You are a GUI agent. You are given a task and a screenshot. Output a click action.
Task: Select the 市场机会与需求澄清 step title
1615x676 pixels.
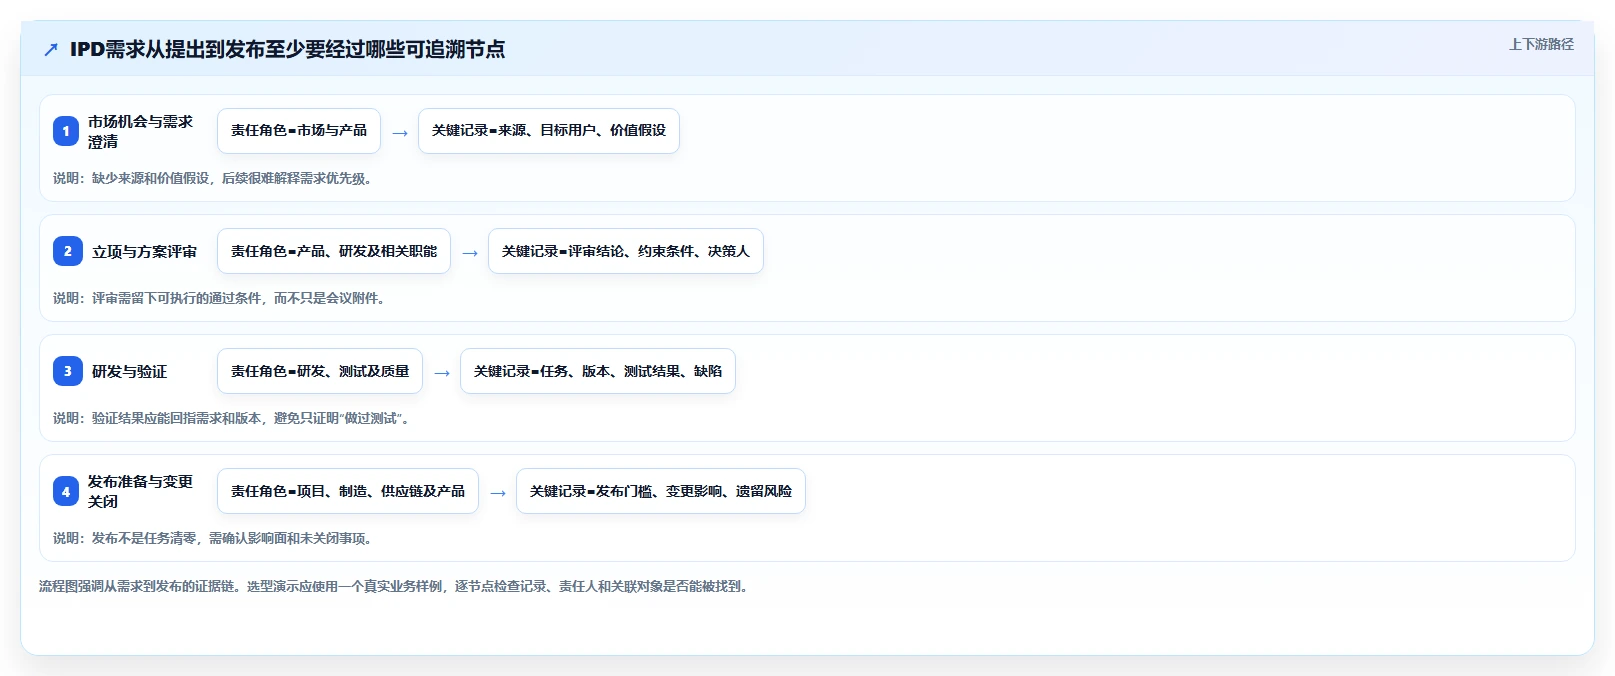pyautogui.click(x=140, y=131)
